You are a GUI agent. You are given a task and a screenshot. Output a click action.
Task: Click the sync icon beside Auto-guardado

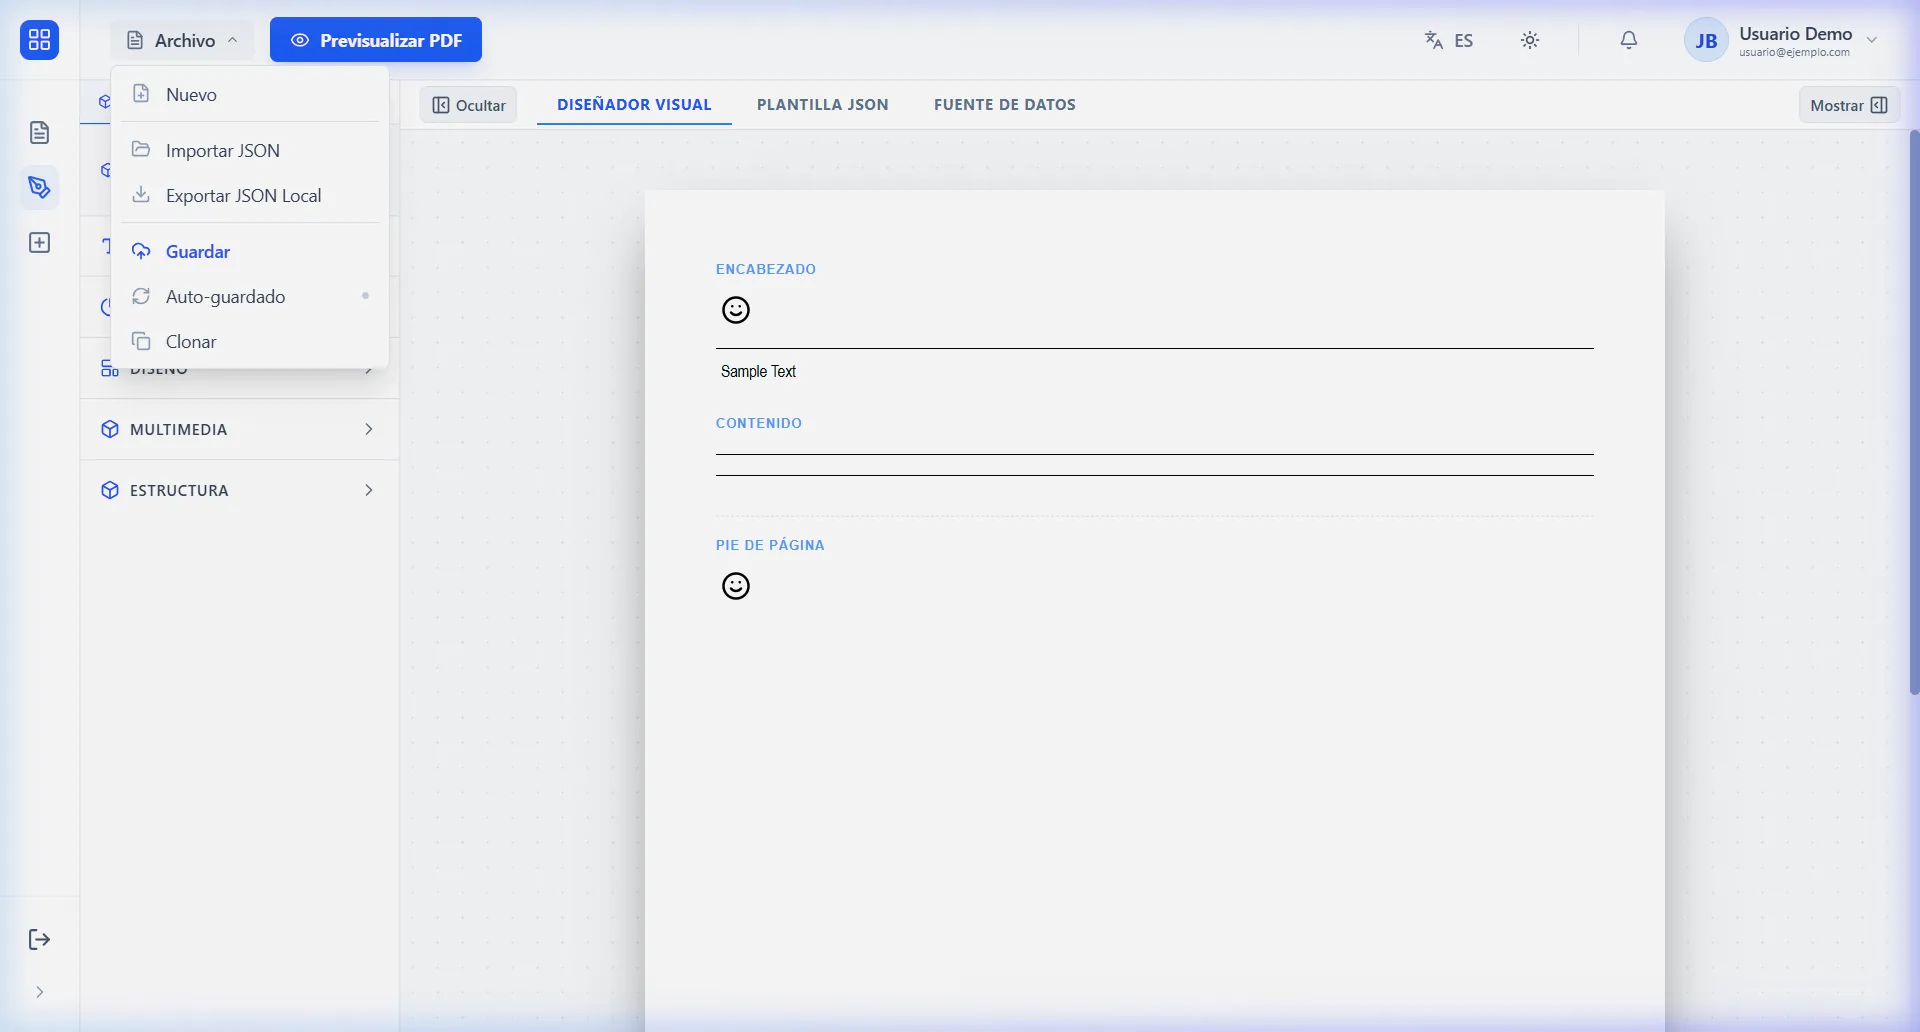(141, 296)
